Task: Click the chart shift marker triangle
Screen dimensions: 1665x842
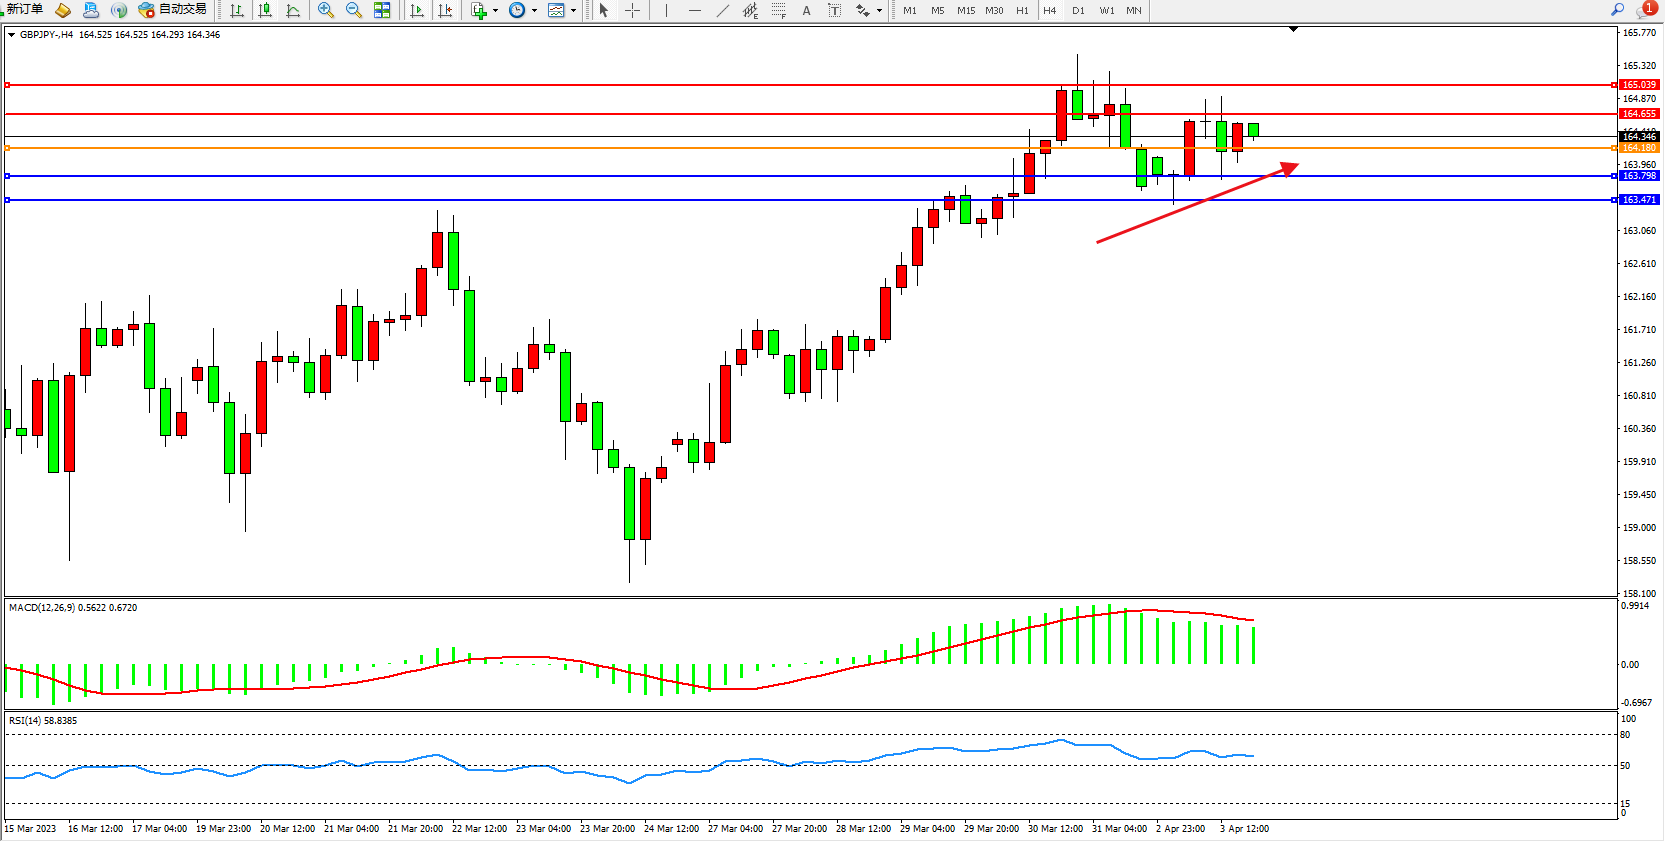Action: point(1293,30)
